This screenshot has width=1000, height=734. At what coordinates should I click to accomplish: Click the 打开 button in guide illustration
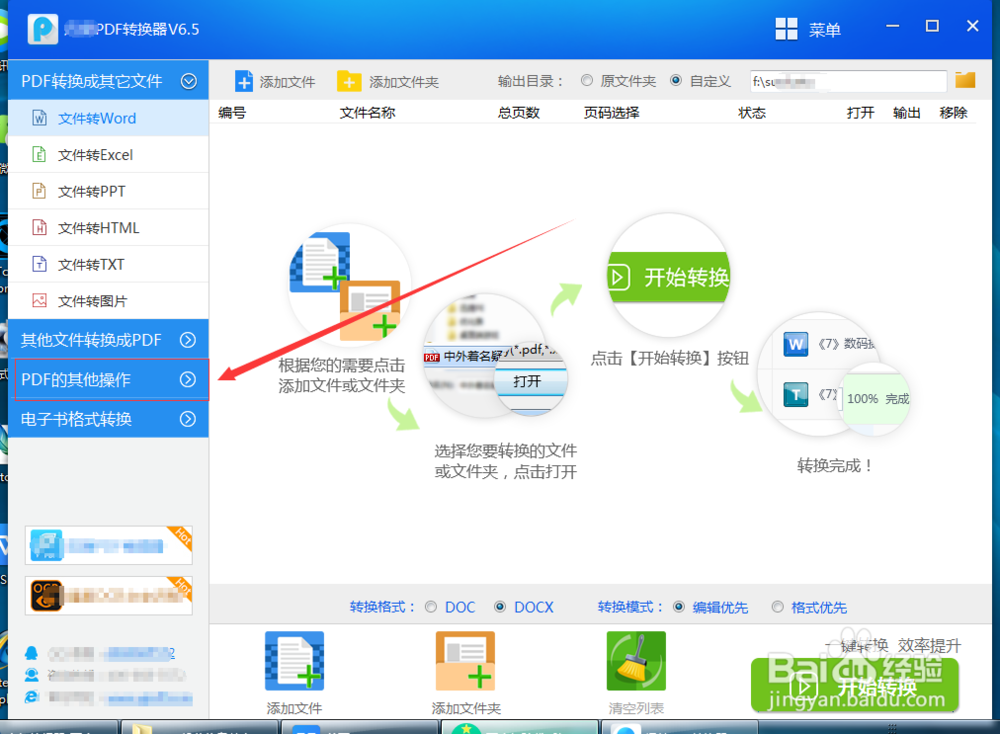point(531,382)
